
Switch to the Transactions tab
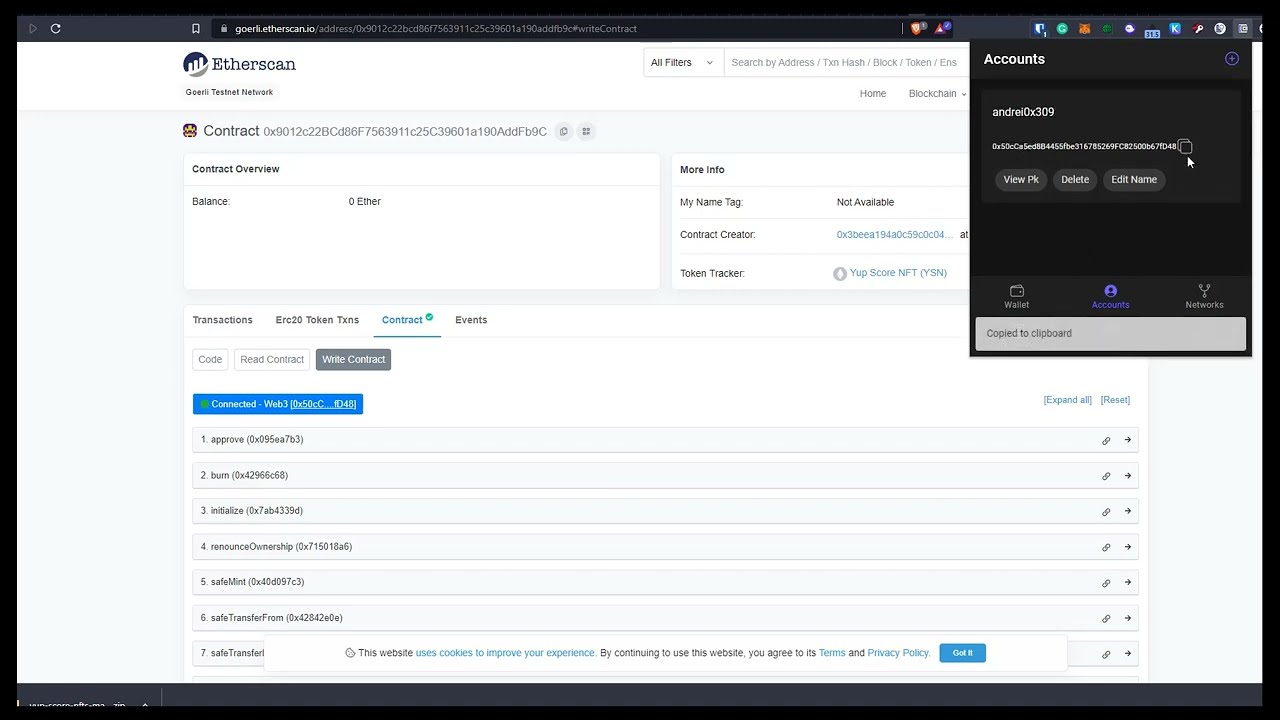point(222,320)
